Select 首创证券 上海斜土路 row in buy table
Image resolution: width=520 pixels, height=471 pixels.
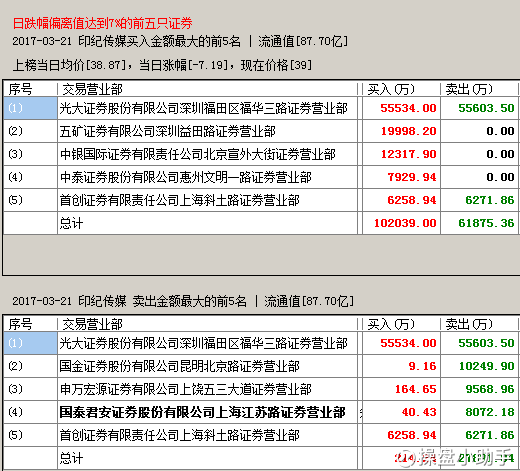click(x=261, y=200)
